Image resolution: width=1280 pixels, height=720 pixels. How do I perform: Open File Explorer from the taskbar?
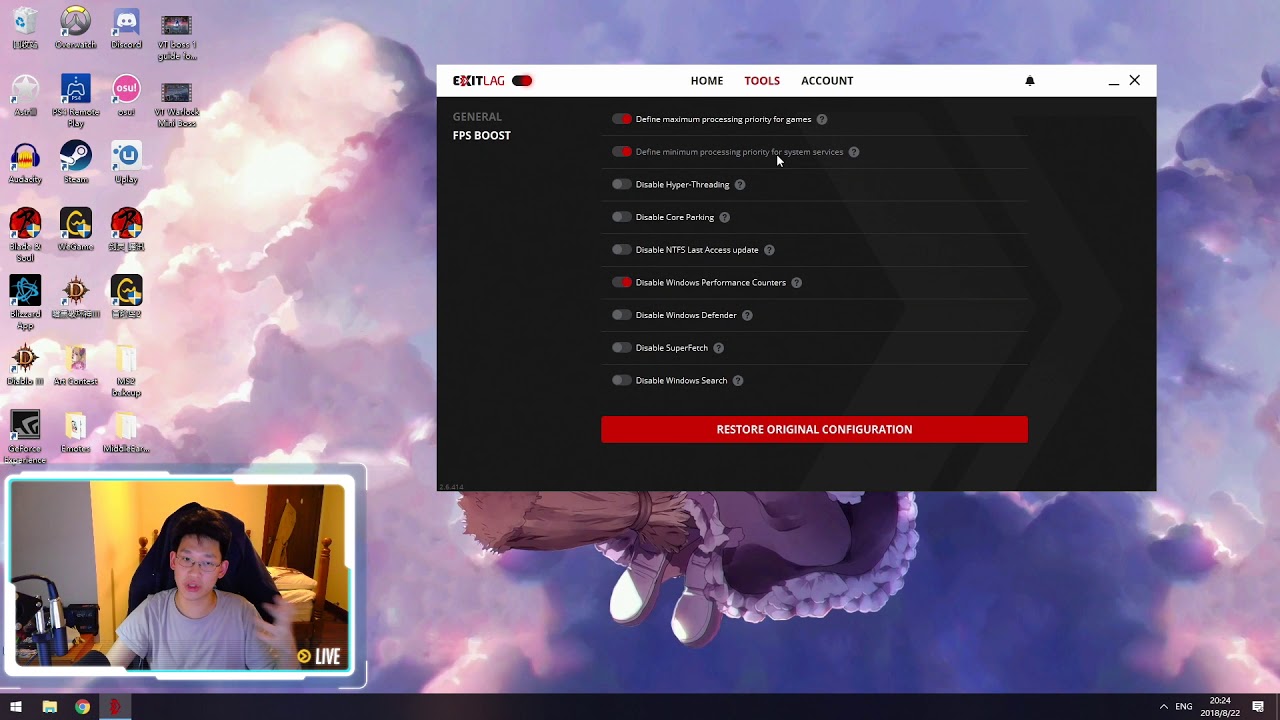49,707
